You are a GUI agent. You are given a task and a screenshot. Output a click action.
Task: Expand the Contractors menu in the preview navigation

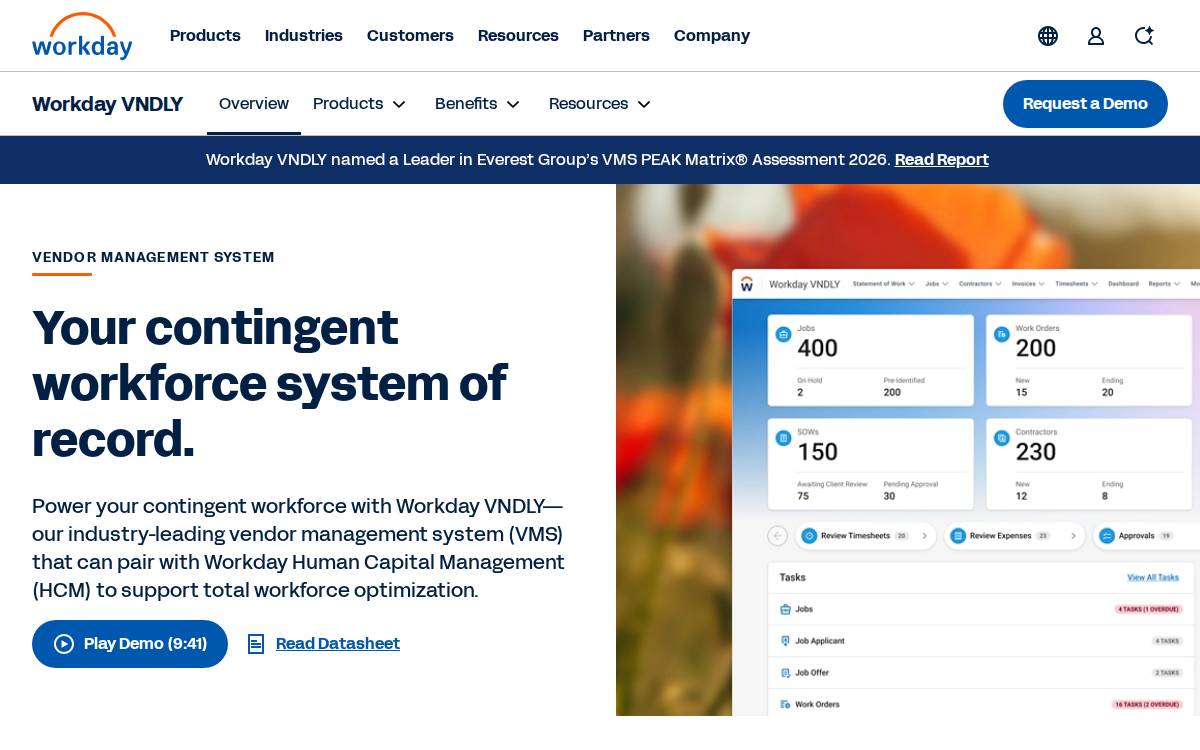pyautogui.click(x=981, y=284)
